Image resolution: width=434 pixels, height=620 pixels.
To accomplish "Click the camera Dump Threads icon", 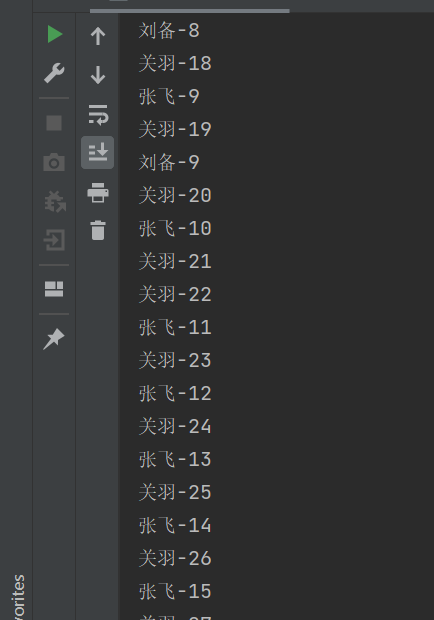I will point(54,162).
